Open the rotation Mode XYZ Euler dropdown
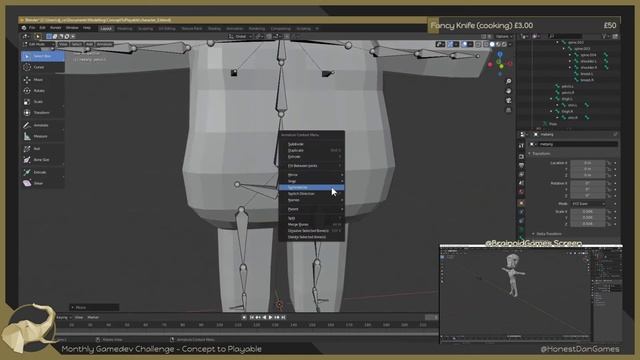Image resolution: width=640 pixels, height=360 pixels. click(x=588, y=203)
